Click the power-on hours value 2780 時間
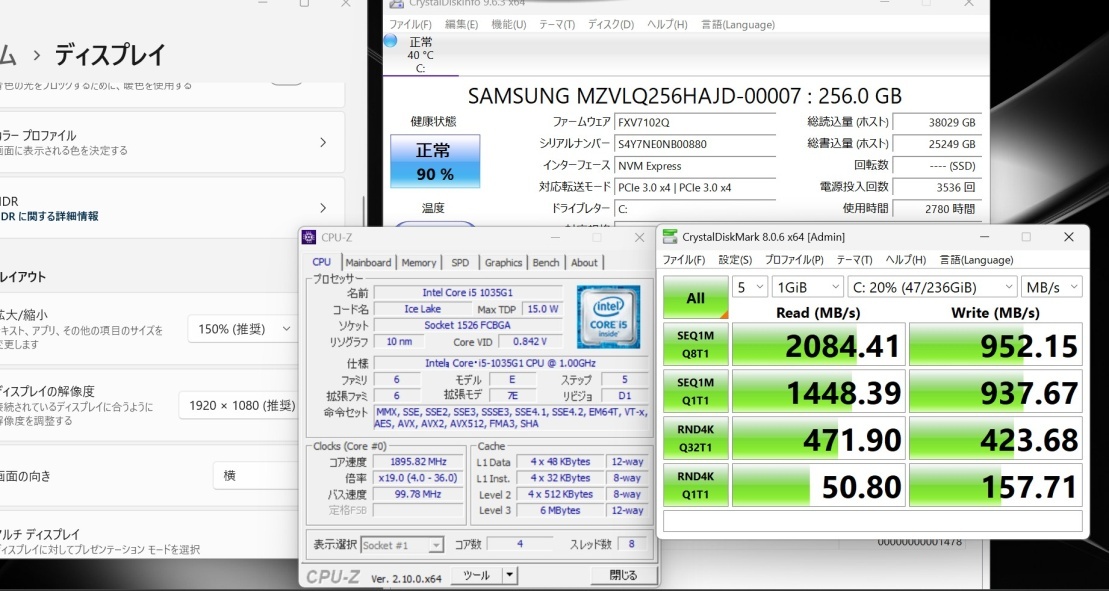1109x591 pixels. pyautogui.click(x=936, y=209)
